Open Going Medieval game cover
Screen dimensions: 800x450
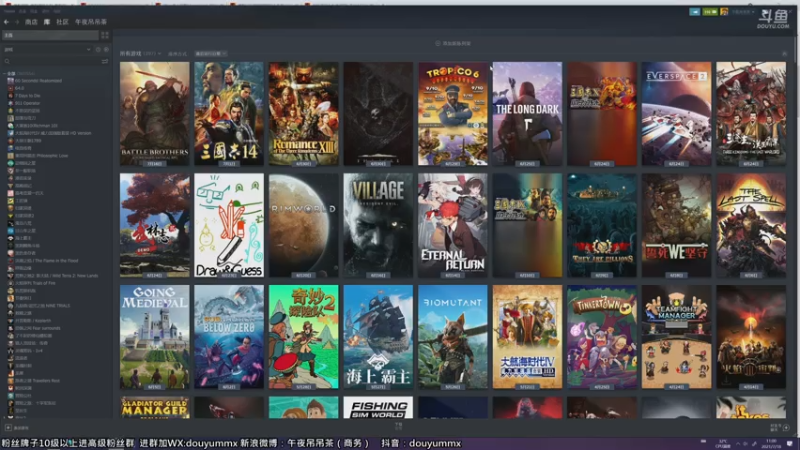point(155,337)
